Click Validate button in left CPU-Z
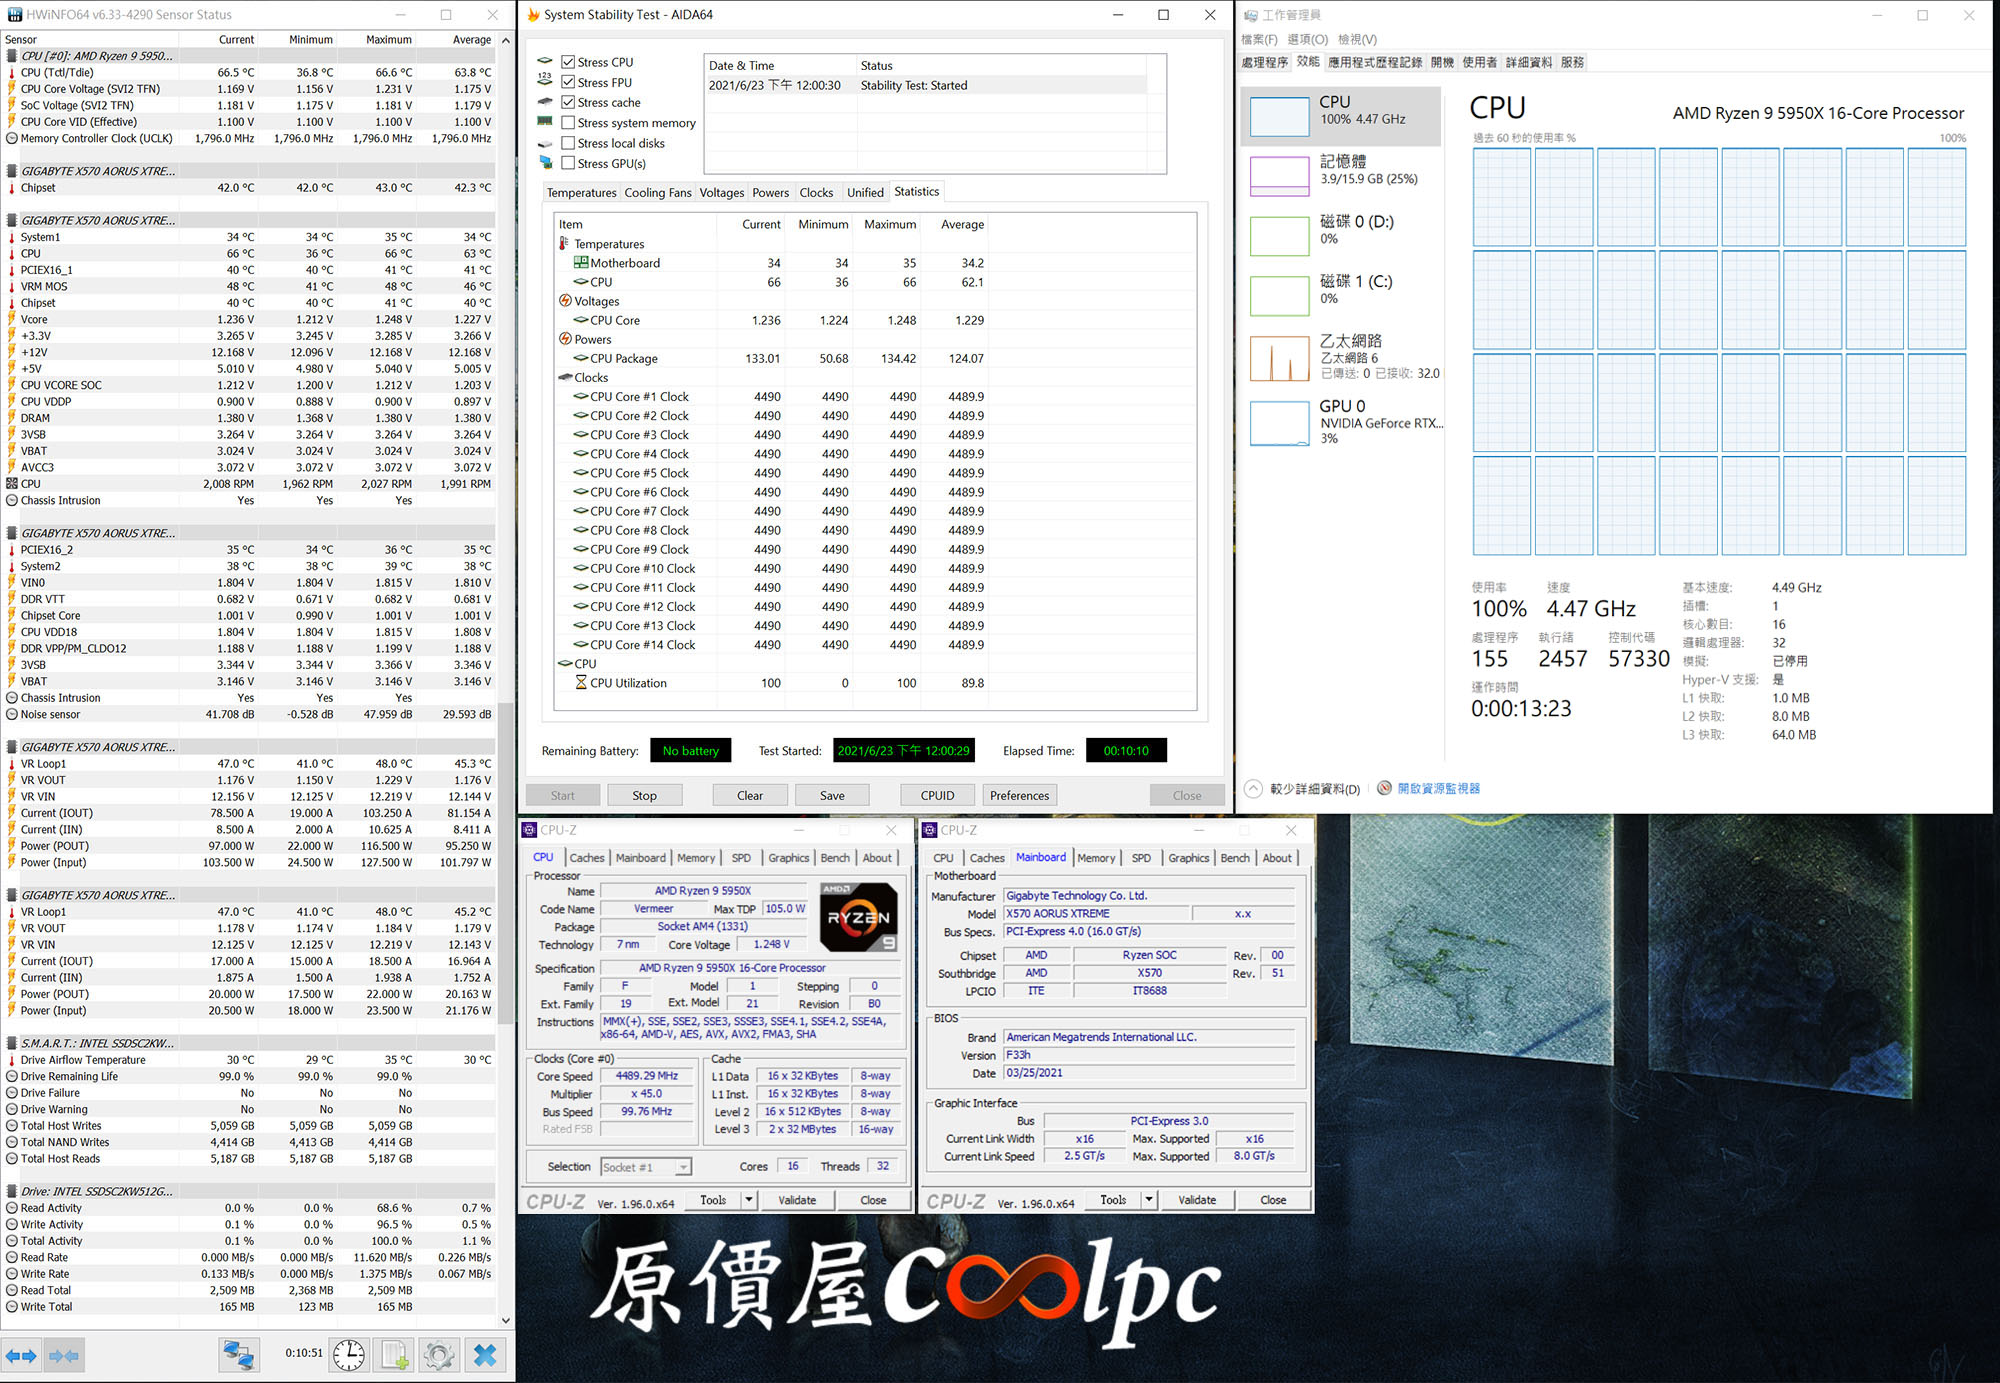This screenshot has height=1383, width=2000. pyautogui.click(x=797, y=1199)
